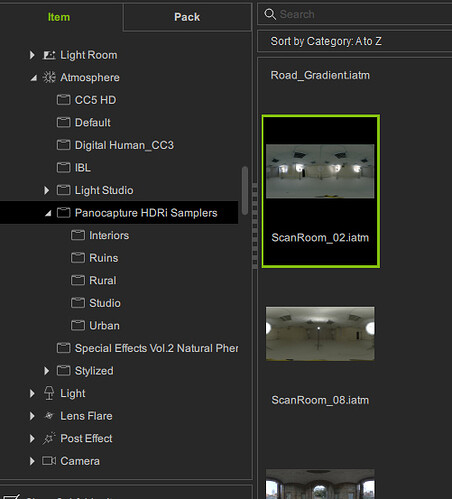Open the Ruins subfolder label
452x499 pixels.
coord(104,258)
